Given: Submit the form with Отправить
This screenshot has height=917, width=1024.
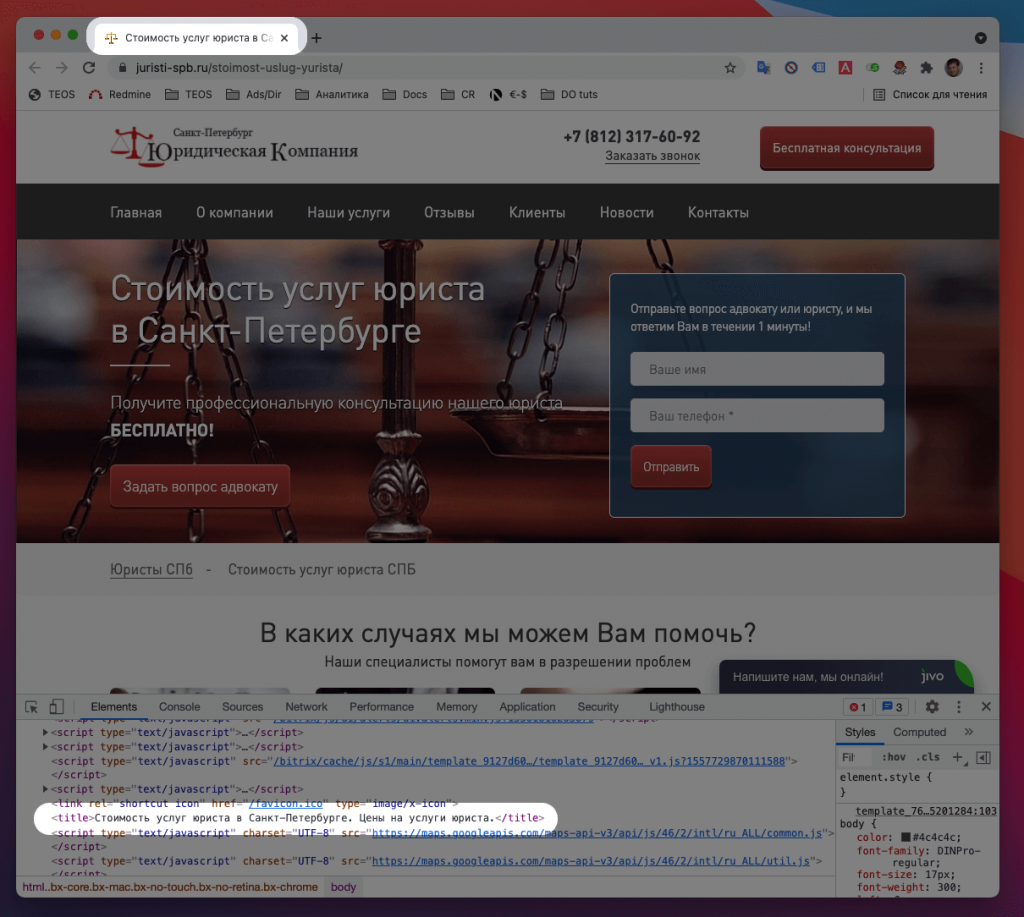Looking at the screenshot, I should point(671,467).
